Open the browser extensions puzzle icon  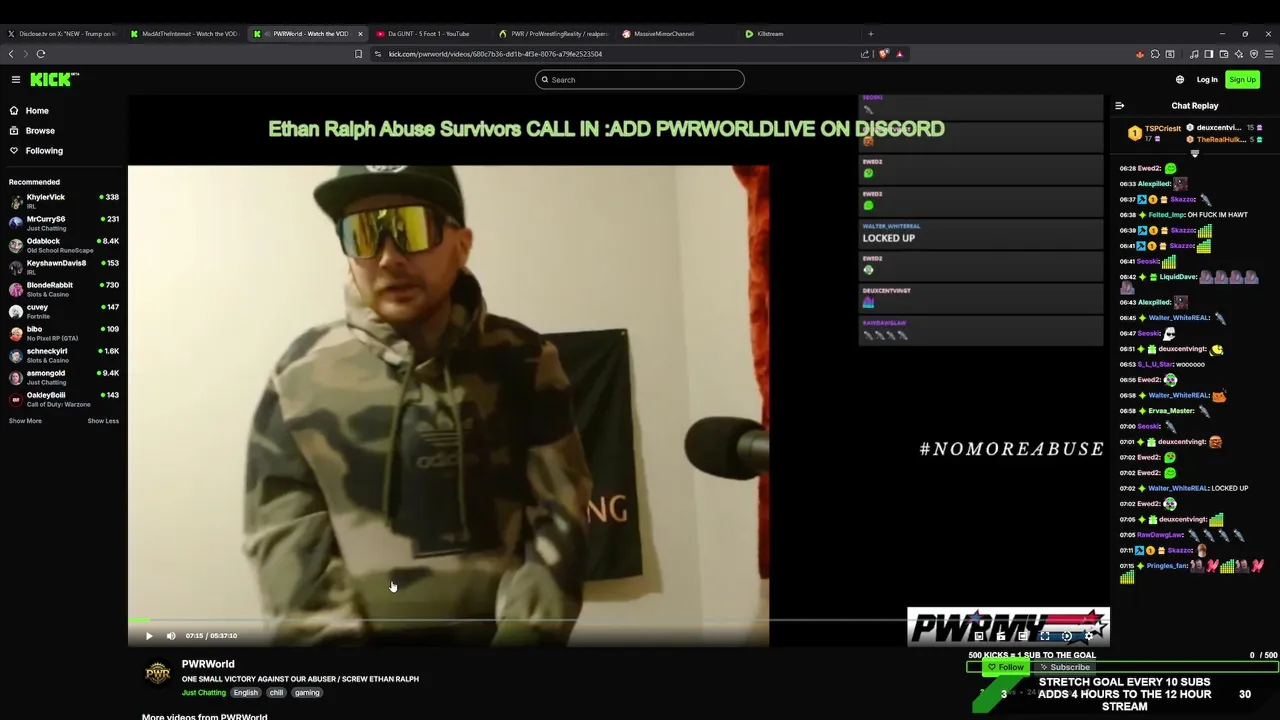click(1155, 54)
